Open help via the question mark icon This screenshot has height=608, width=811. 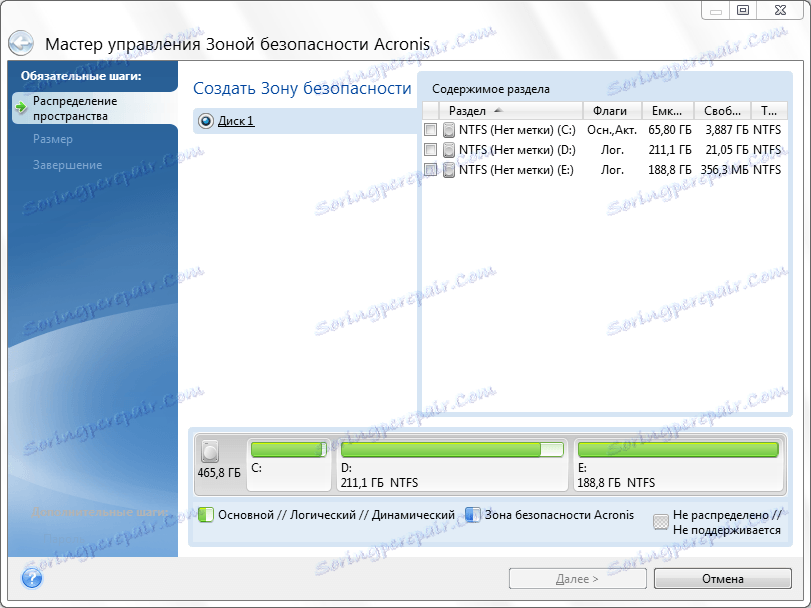(x=32, y=577)
